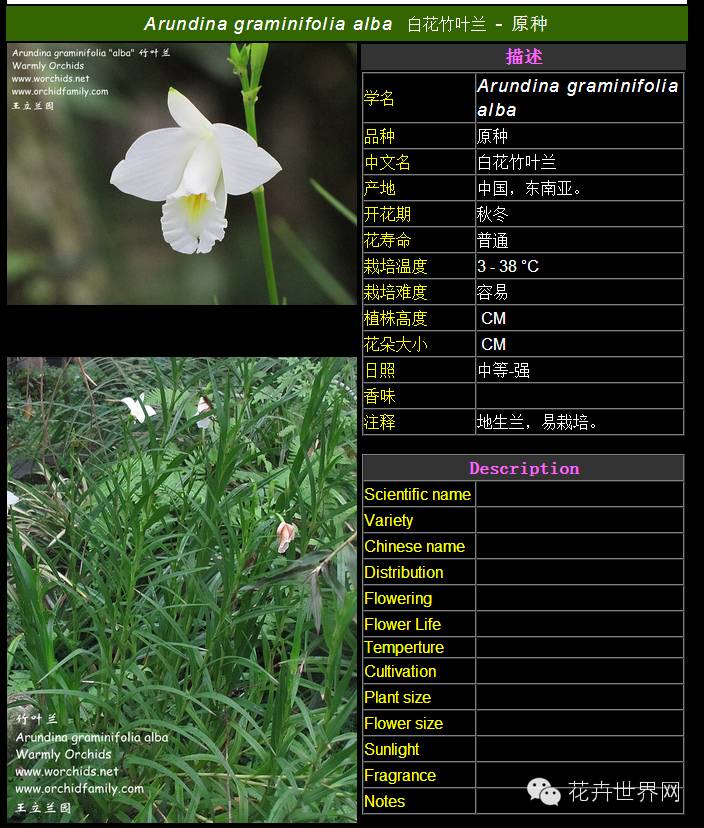
Task: Click www.orchidfamily.com text on the top photo
Action: point(60,91)
